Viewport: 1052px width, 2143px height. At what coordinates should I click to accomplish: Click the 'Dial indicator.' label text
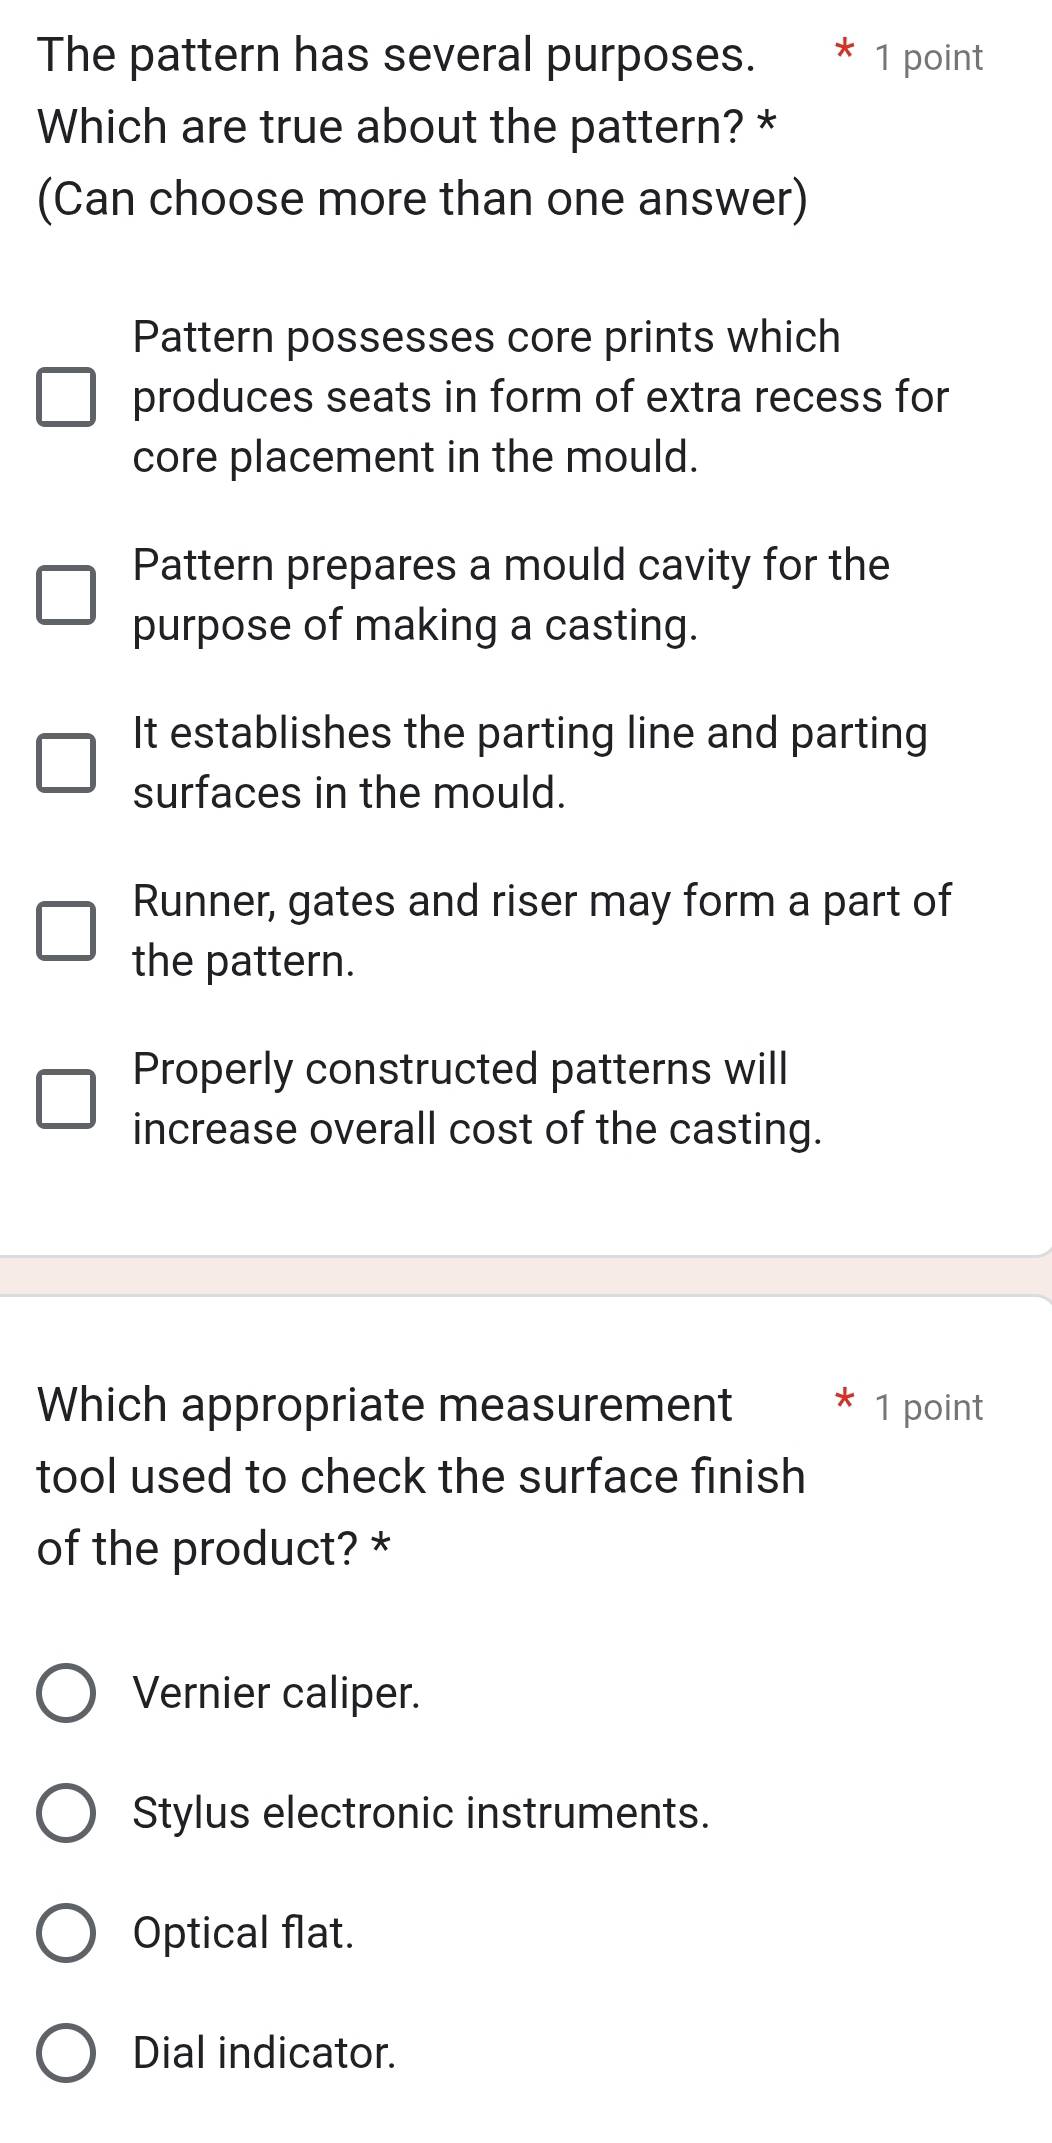(264, 2053)
